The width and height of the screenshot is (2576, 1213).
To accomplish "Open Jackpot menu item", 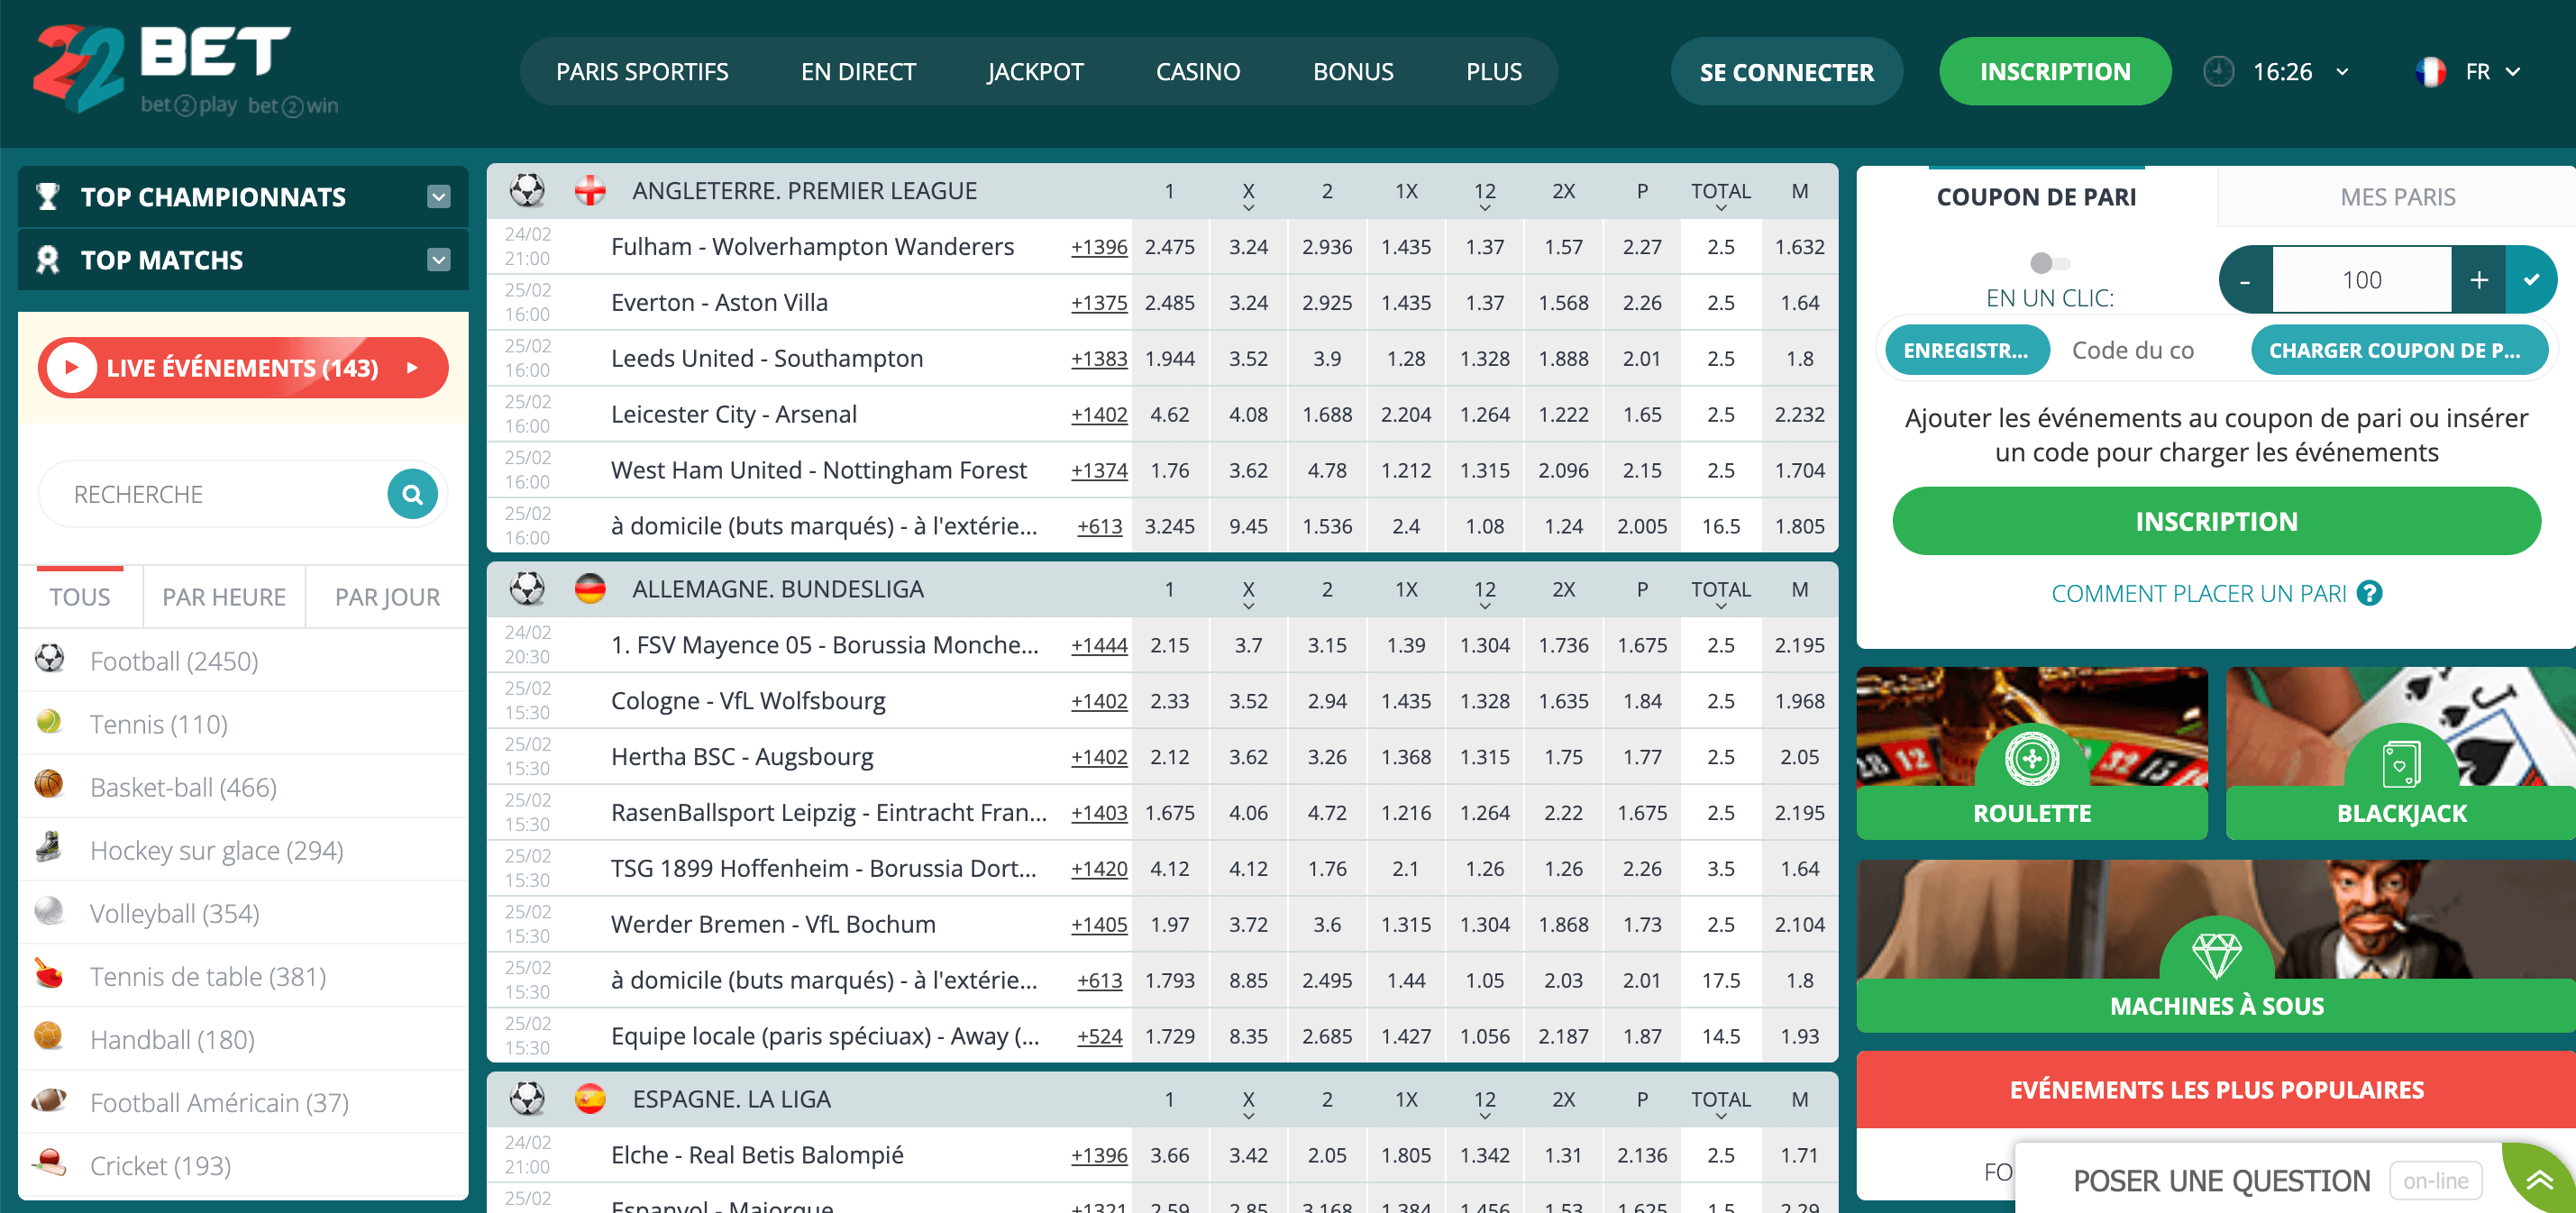I will [x=1035, y=72].
